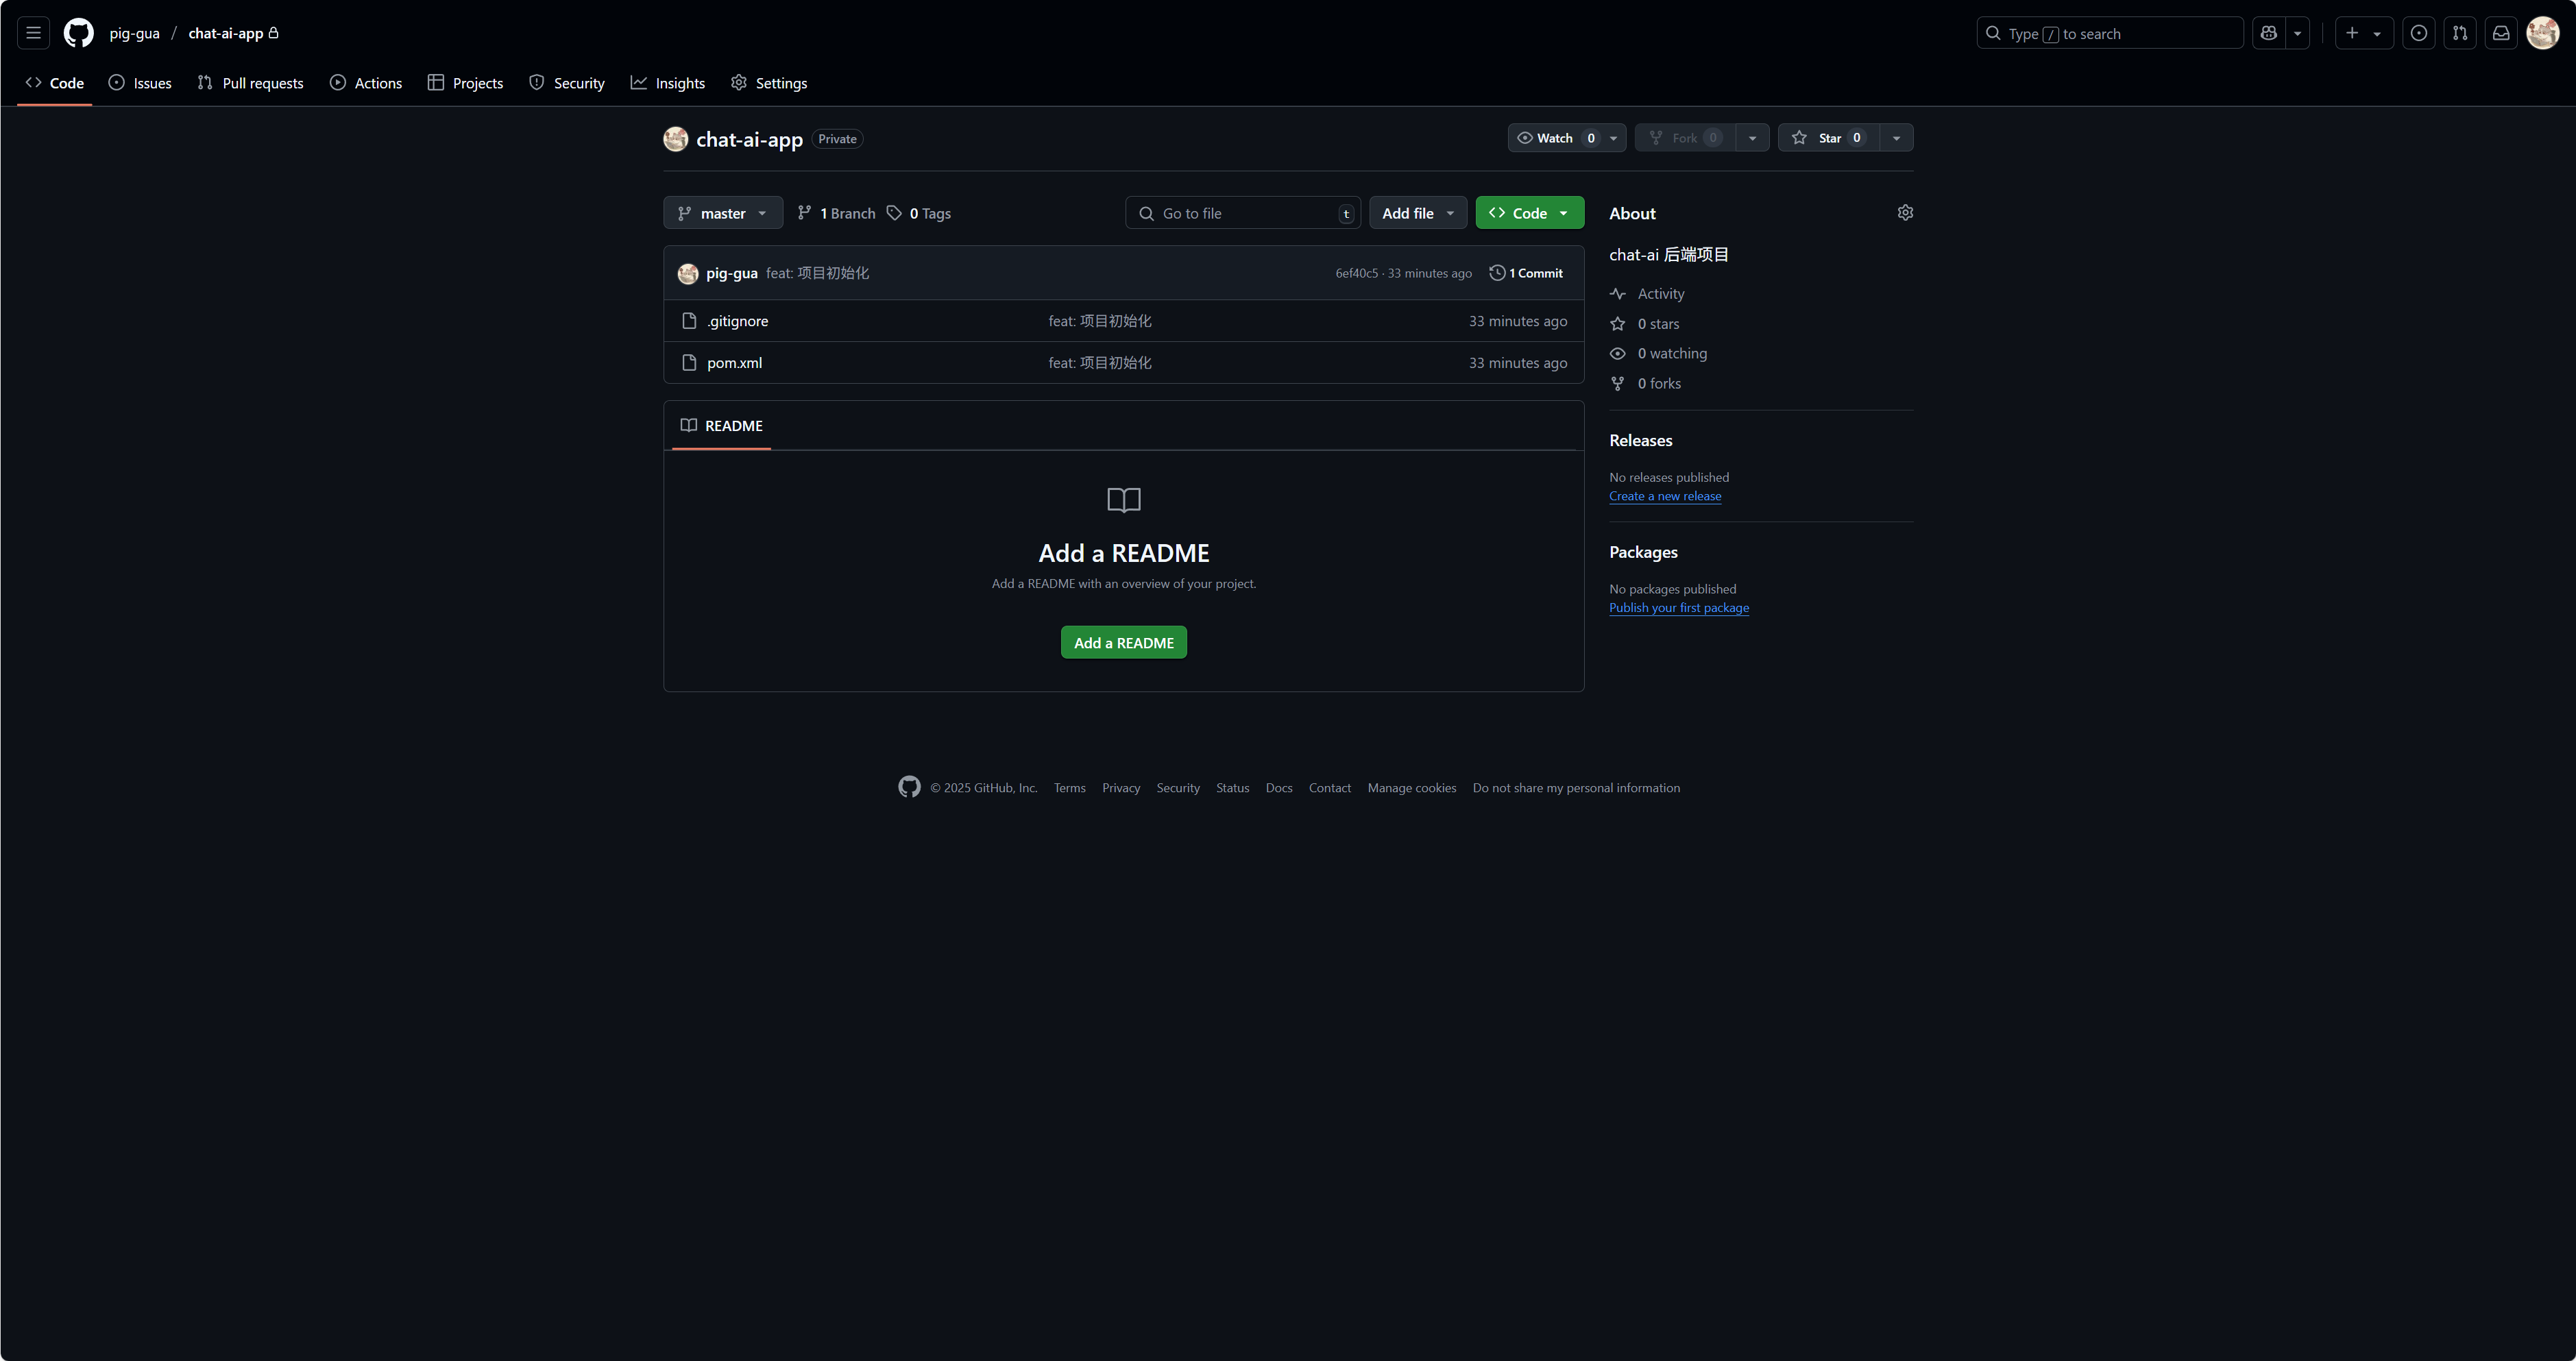Open the Copilot chat icon
The height and width of the screenshot is (1361, 2576).
pos(2268,33)
